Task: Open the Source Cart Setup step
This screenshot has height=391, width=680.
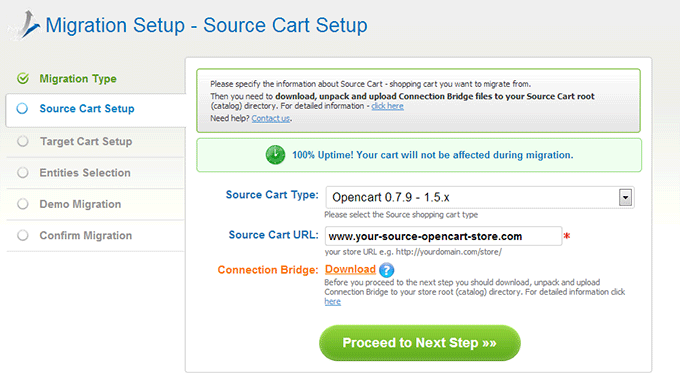Action: [x=87, y=108]
